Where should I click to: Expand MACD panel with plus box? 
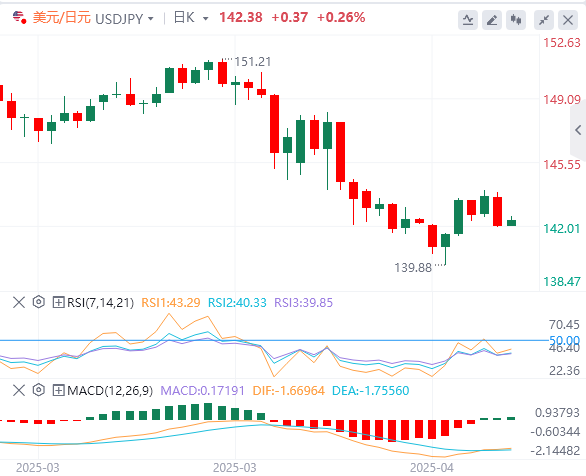point(58,390)
